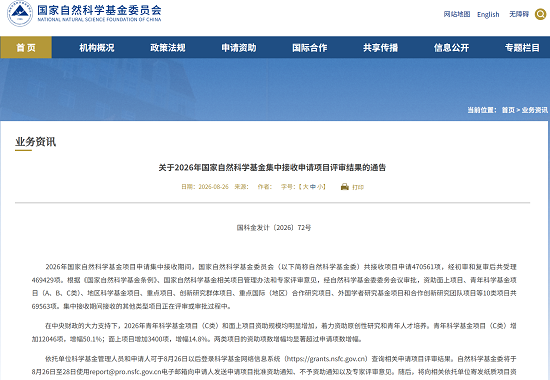Click the NSFC emblem logo
The height and width of the screenshot is (380, 550).
pos(20,13)
